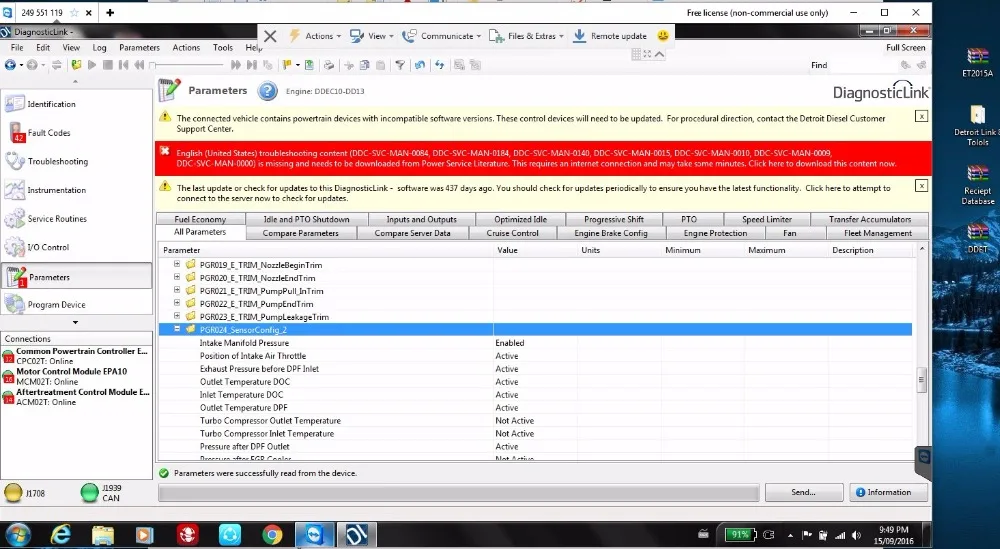Collapse the PGR024_SensorConfig_2 folder
1000x549 pixels.
point(177,329)
